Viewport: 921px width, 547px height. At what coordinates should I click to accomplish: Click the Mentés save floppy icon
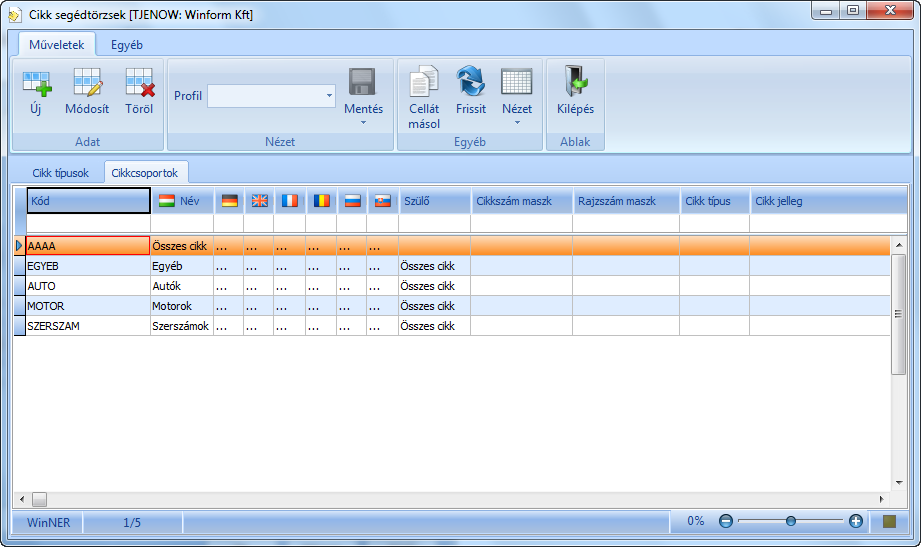click(362, 82)
